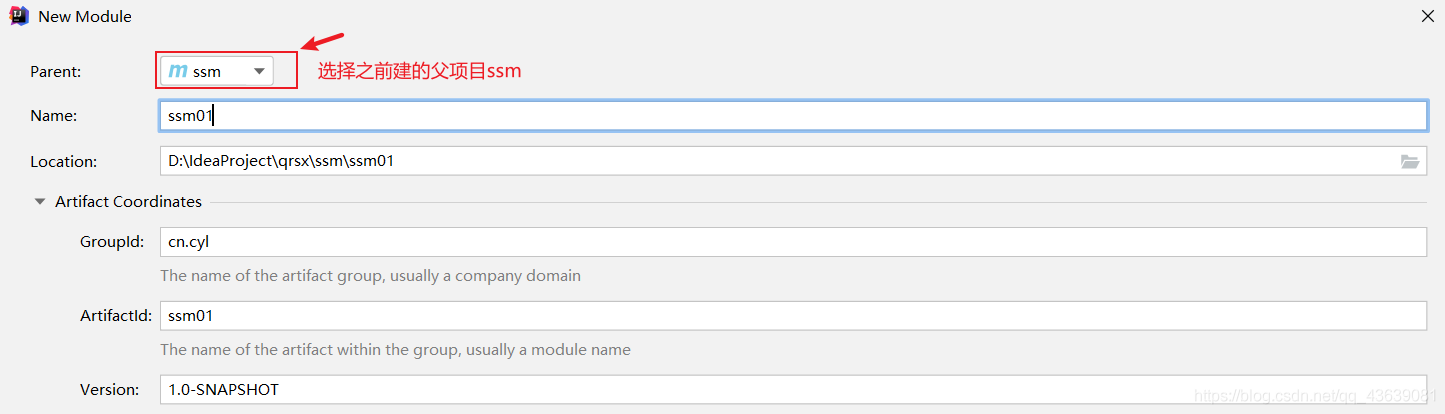Collapse the Artifact Coordinates section triangle
This screenshot has height=414, width=1445.
coord(40,201)
